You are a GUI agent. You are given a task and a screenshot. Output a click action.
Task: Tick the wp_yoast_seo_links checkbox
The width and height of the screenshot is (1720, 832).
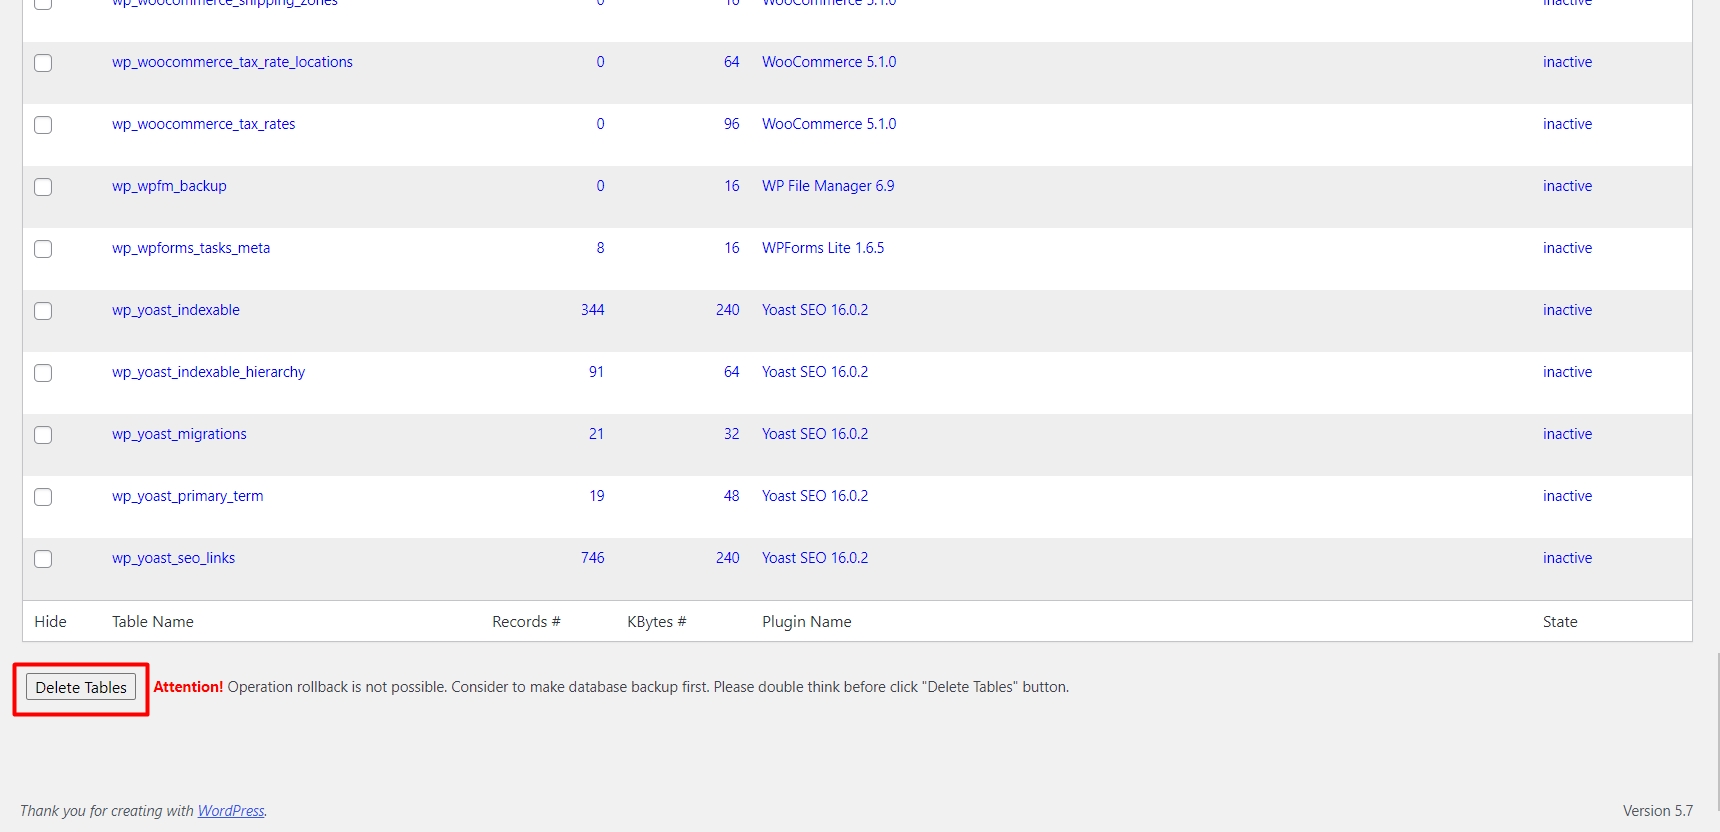[43, 559]
